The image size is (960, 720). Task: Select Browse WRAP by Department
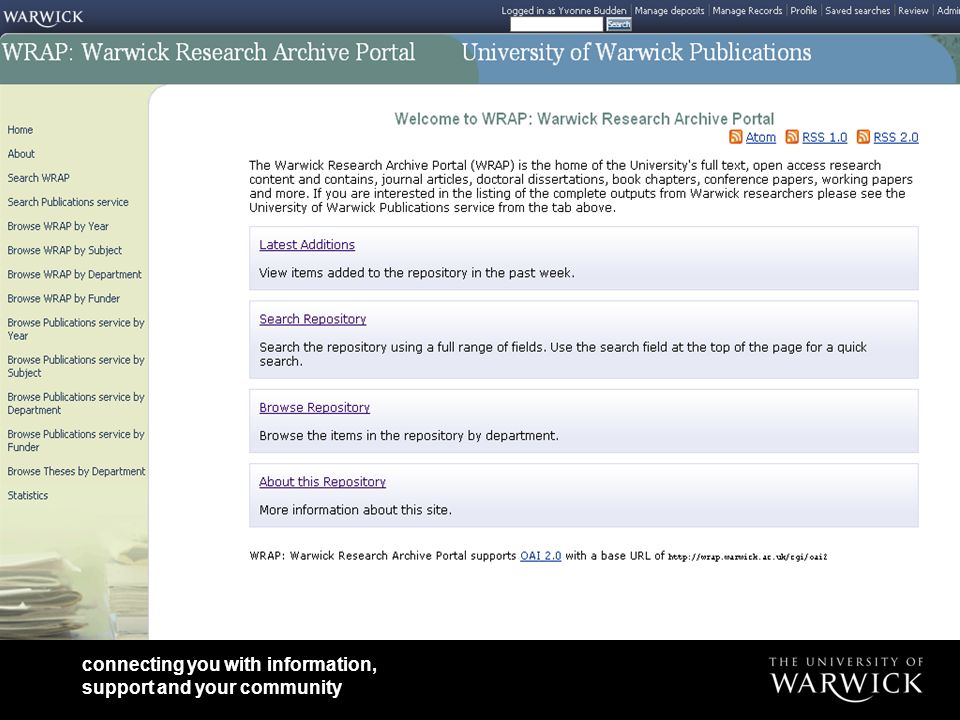[x=74, y=274]
